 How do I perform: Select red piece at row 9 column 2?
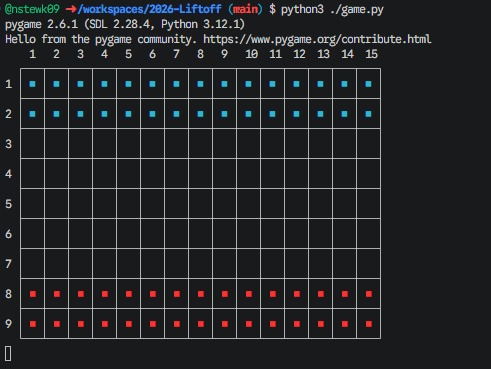[x=57, y=324]
